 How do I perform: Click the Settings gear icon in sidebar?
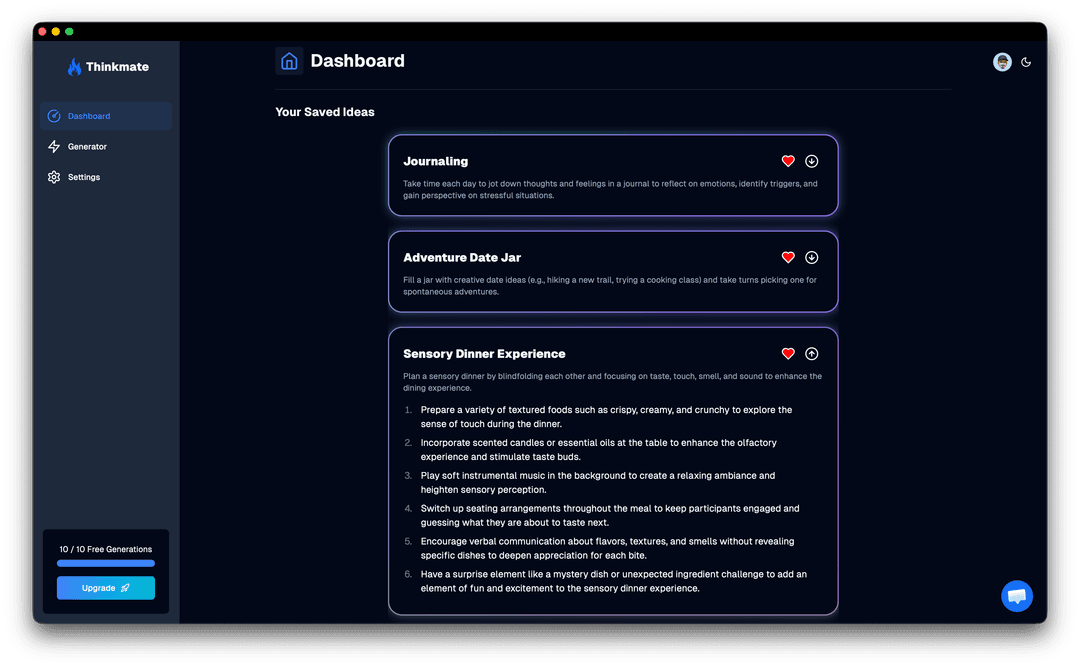pyautogui.click(x=55, y=177)
